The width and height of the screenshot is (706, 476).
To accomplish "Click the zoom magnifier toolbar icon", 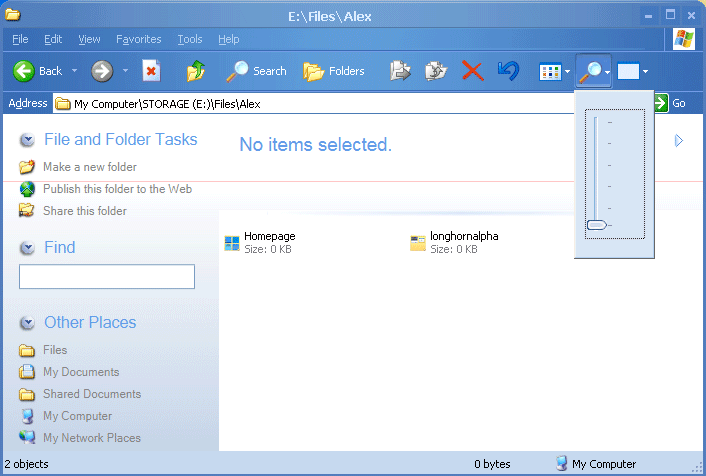I will pos(589,71).
